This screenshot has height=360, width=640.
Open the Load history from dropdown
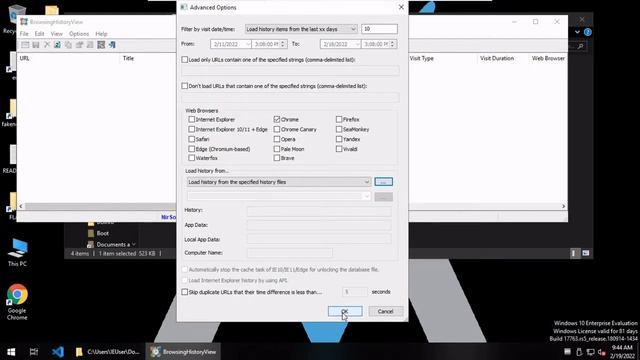click(279, 182)
